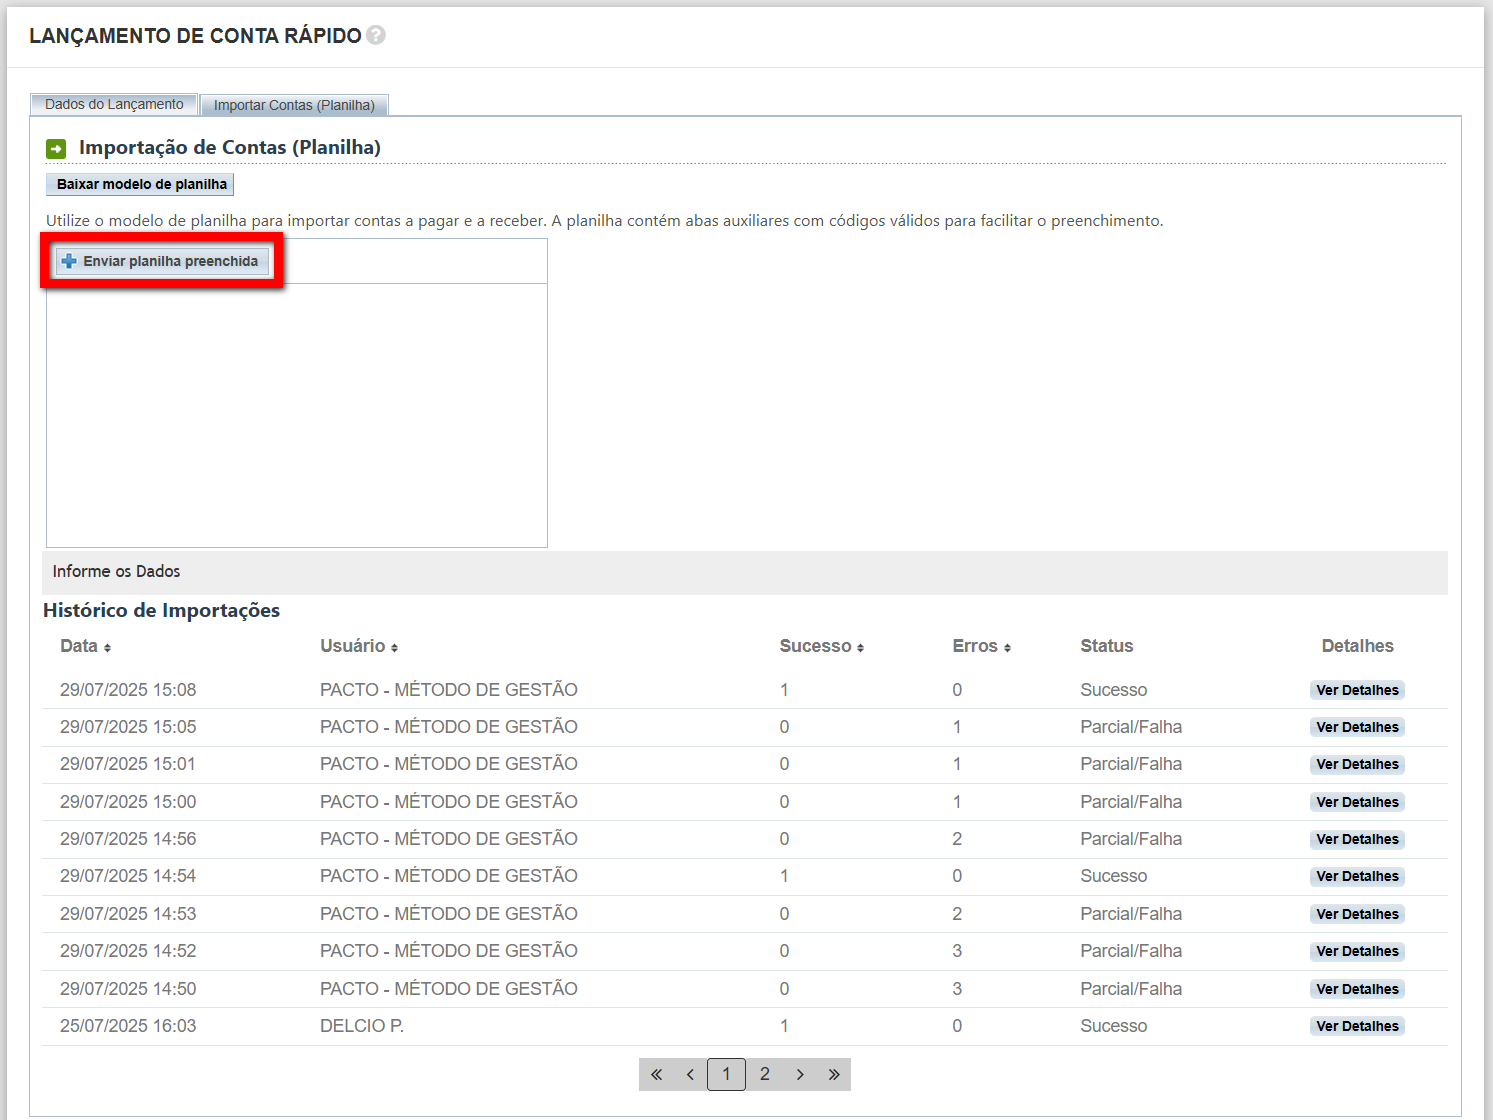Open Importar Contas (Planilha) tab
The height and width of the screenshot is (1120, 1493).
[x=294, y=105]
